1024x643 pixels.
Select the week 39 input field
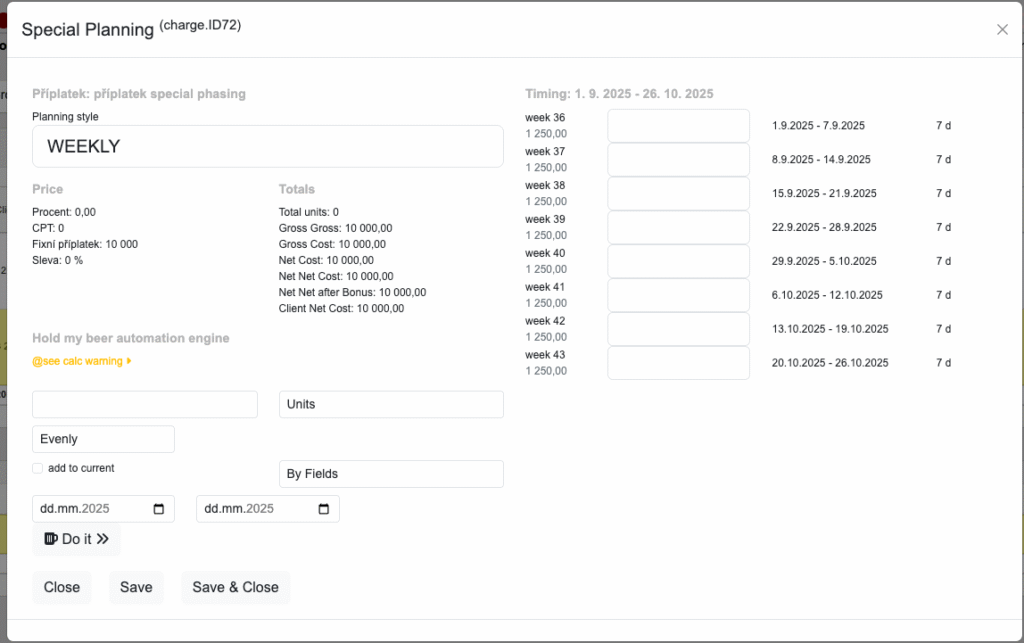click(x=678, y=227)
